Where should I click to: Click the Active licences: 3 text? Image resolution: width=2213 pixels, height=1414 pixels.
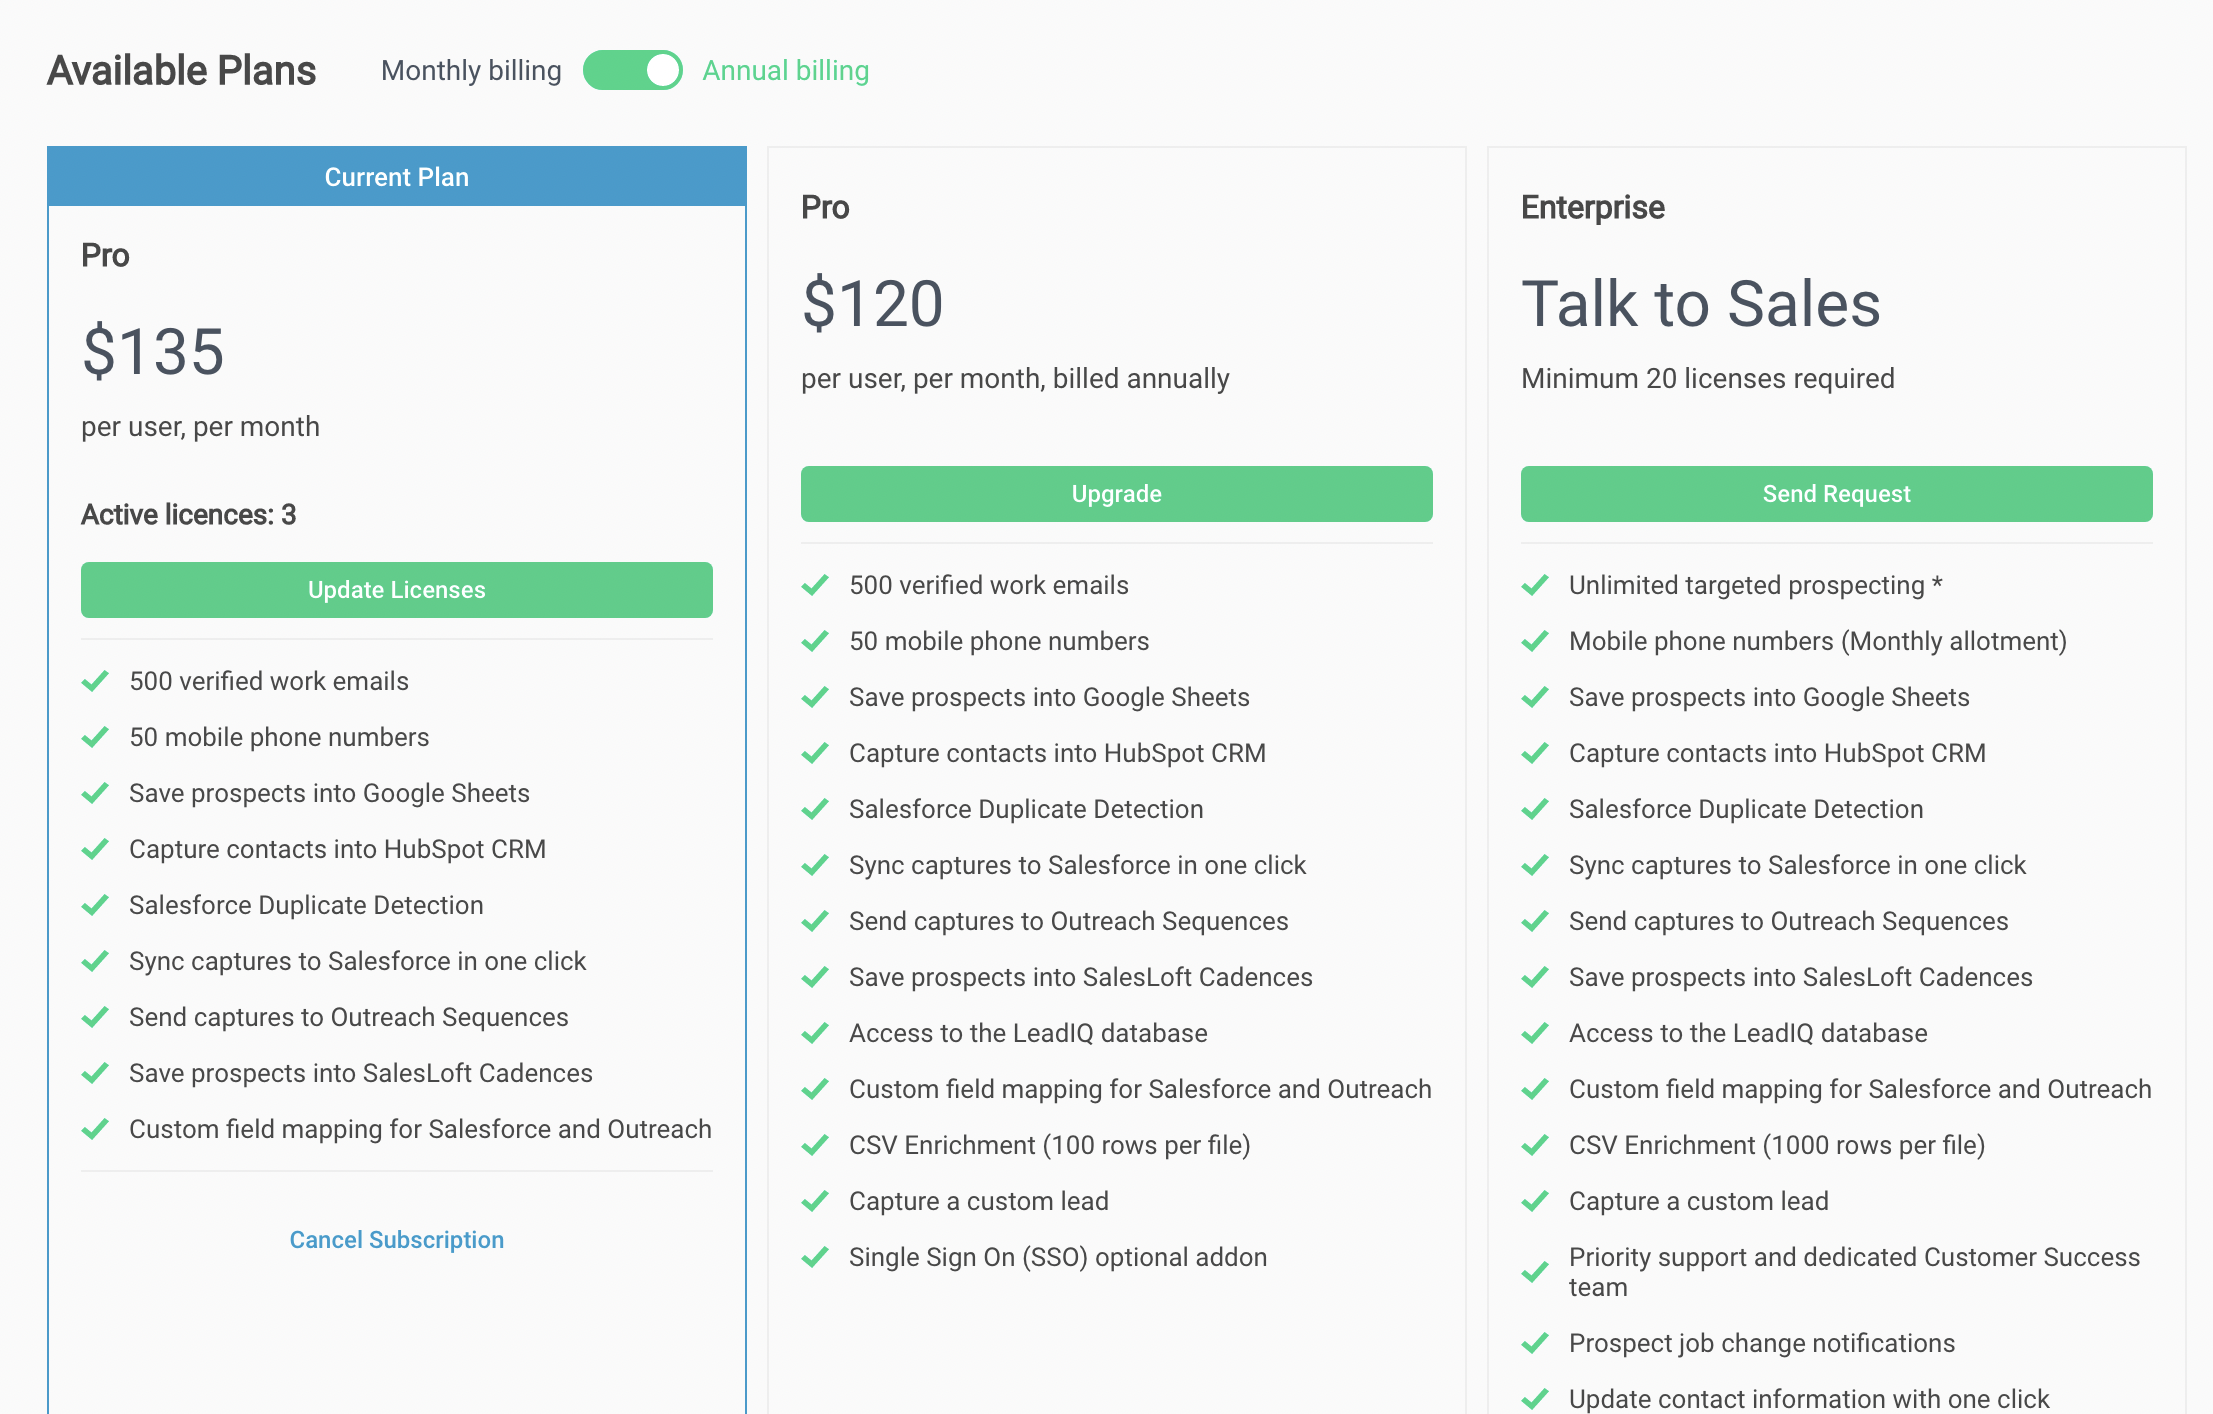tap(188, 515)
